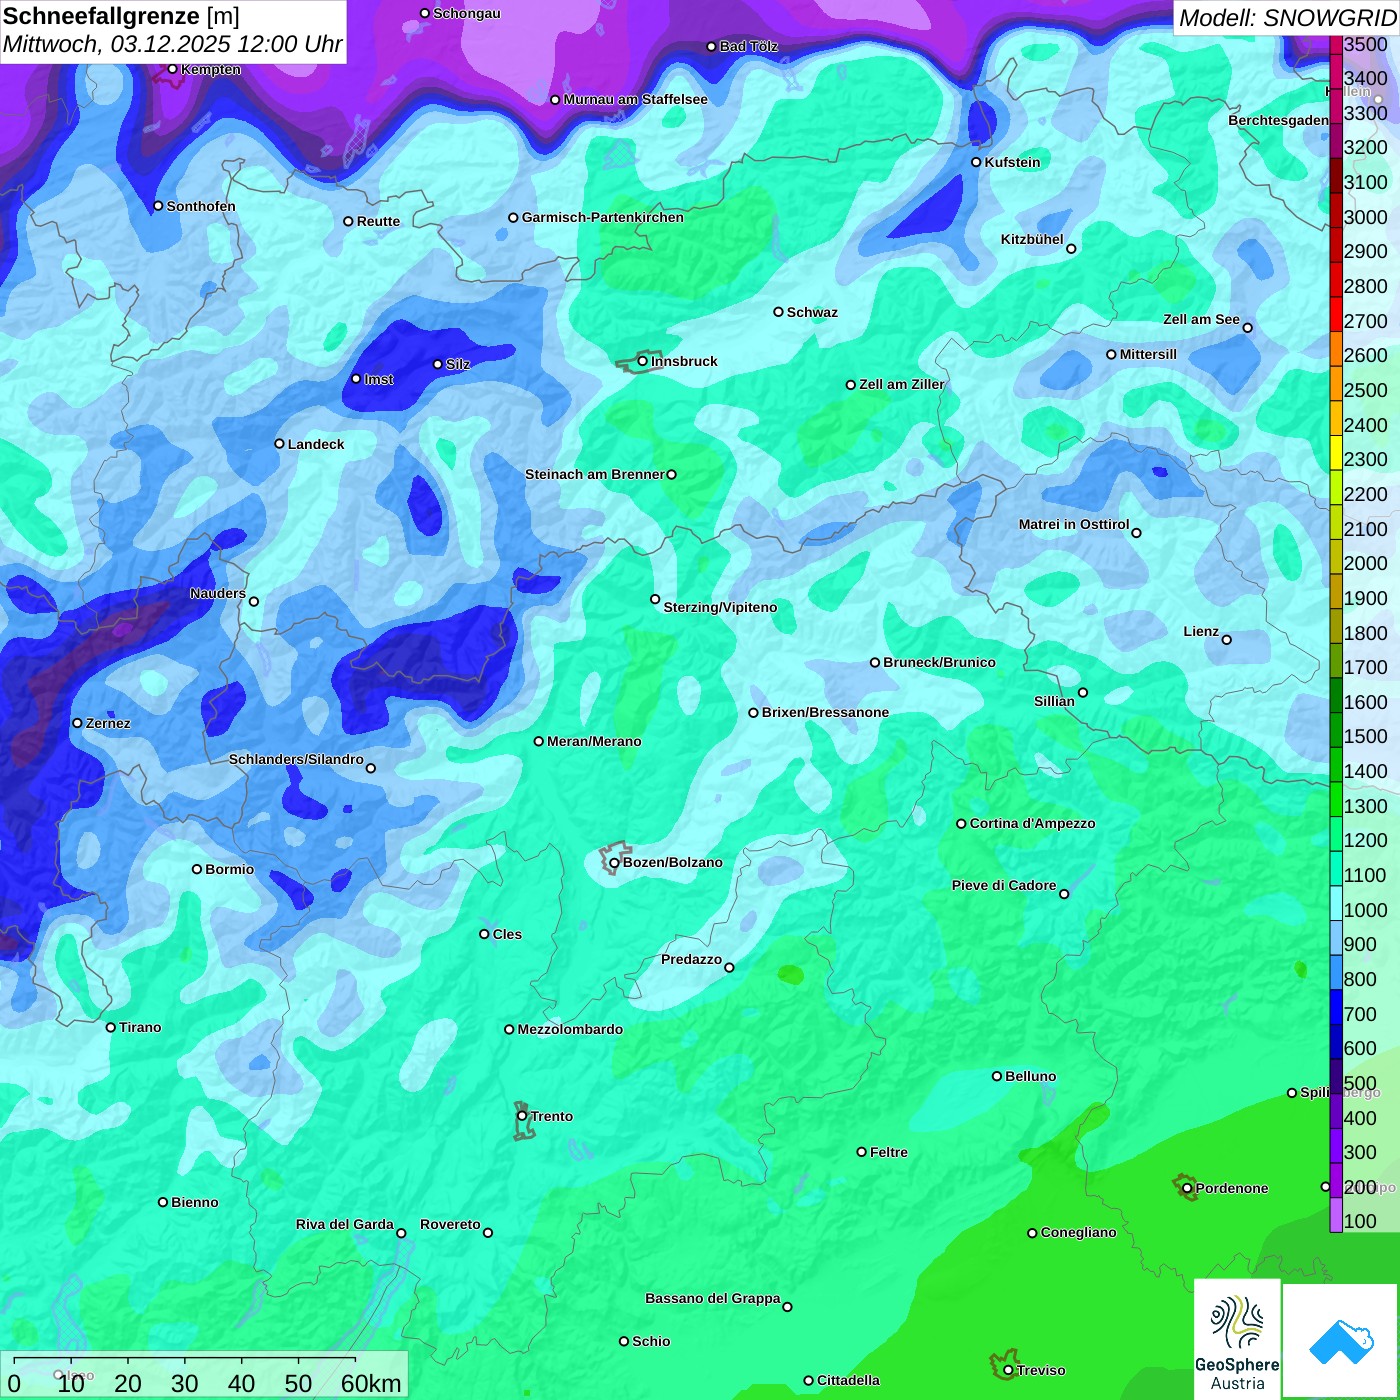1400x1400 pixels.
Task: Select the Kufstein location dot
Action: click(976, 162)
